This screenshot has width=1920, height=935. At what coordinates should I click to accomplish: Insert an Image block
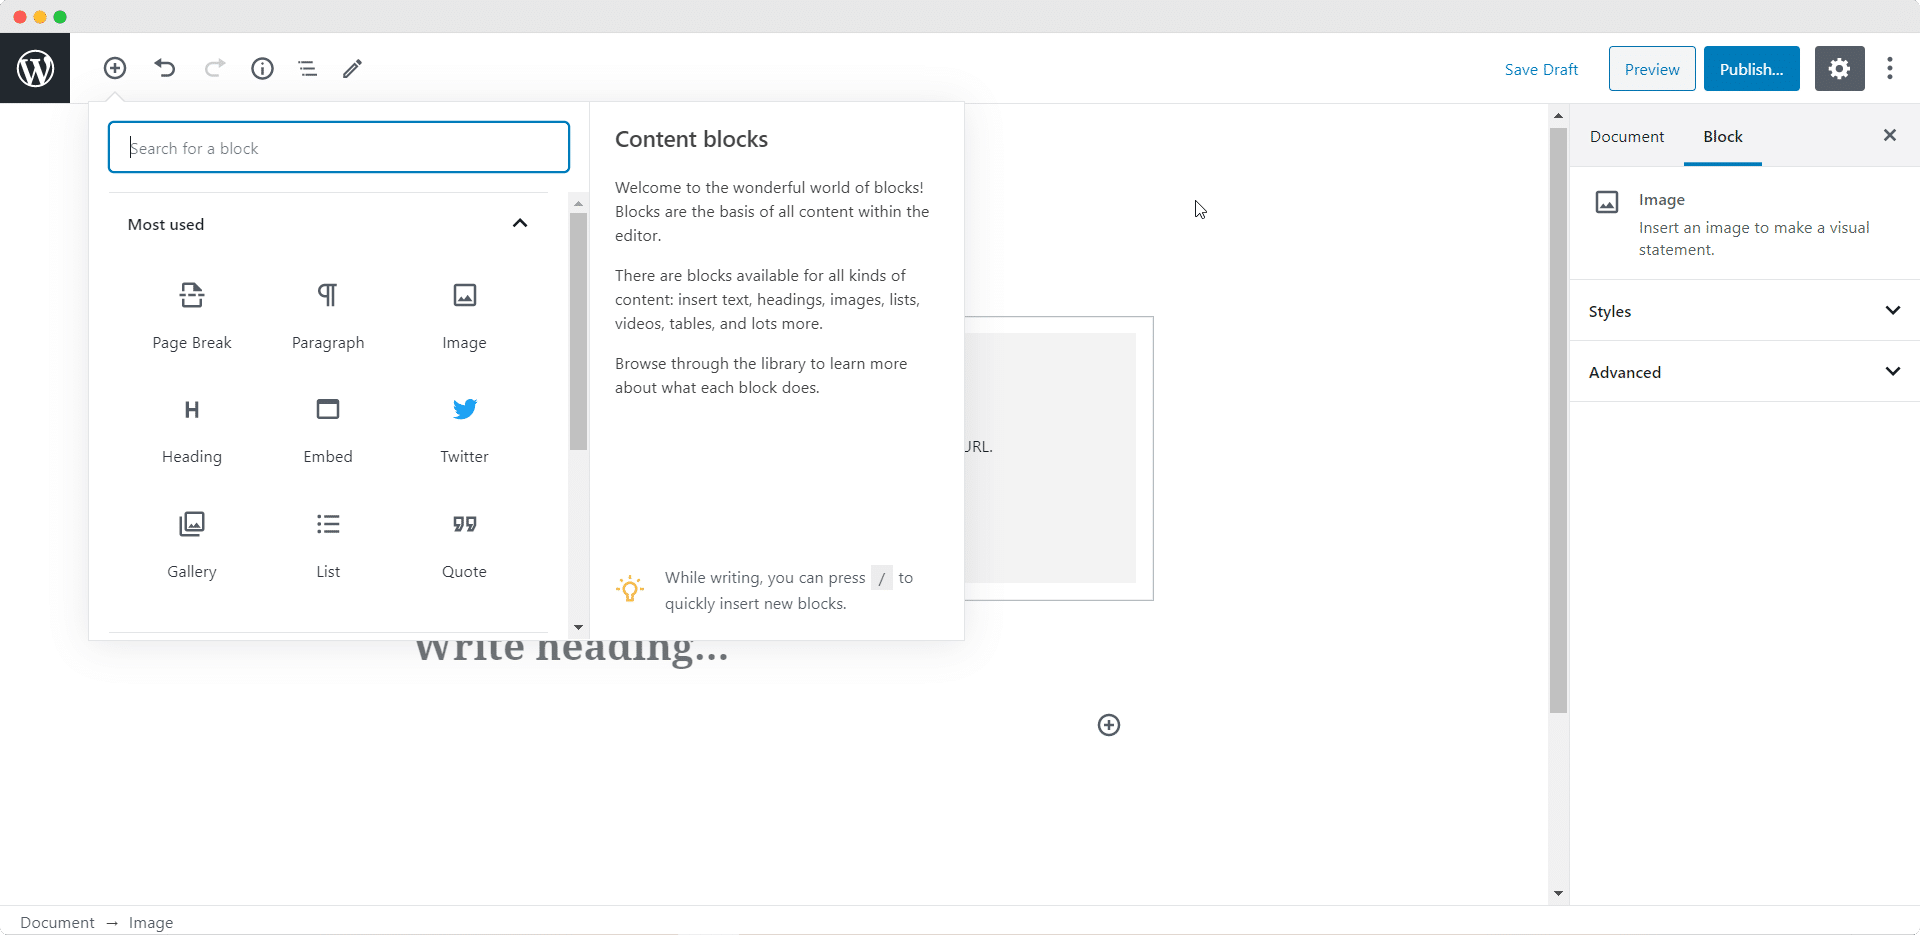463,315
